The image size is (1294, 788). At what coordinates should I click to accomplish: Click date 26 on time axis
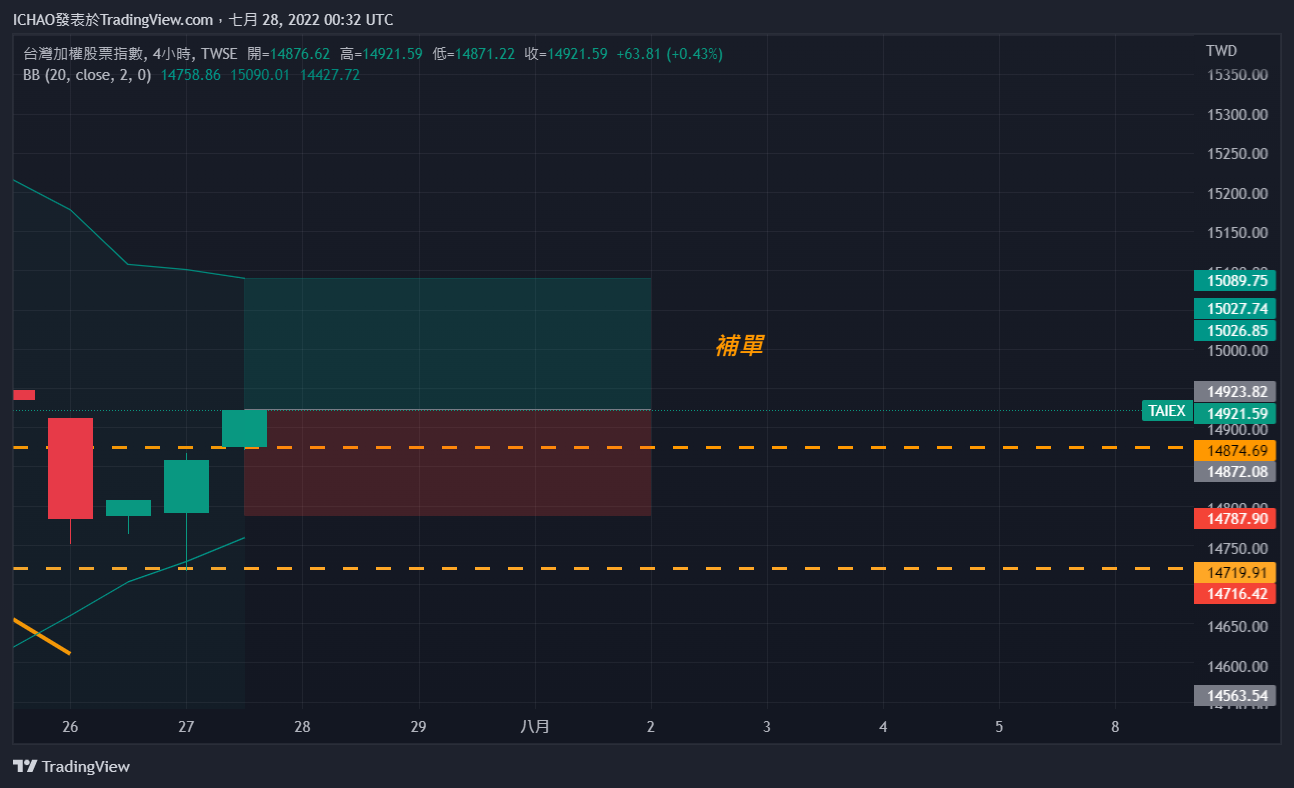pyautogui.click(x=70, y=727)
